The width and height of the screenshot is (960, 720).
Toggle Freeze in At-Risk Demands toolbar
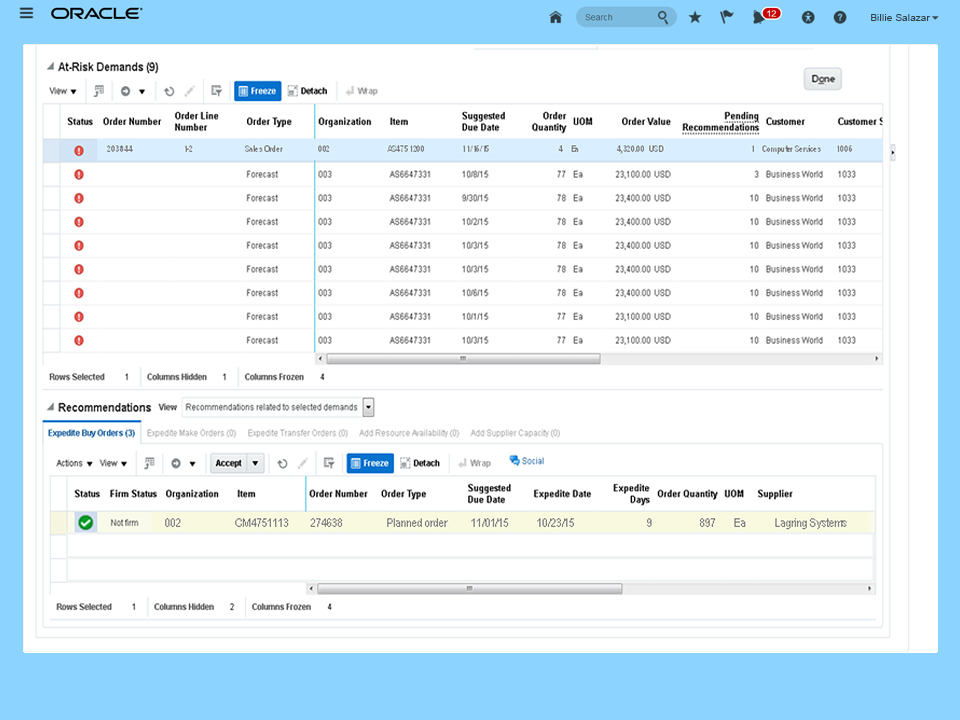(x=258, y=91)
